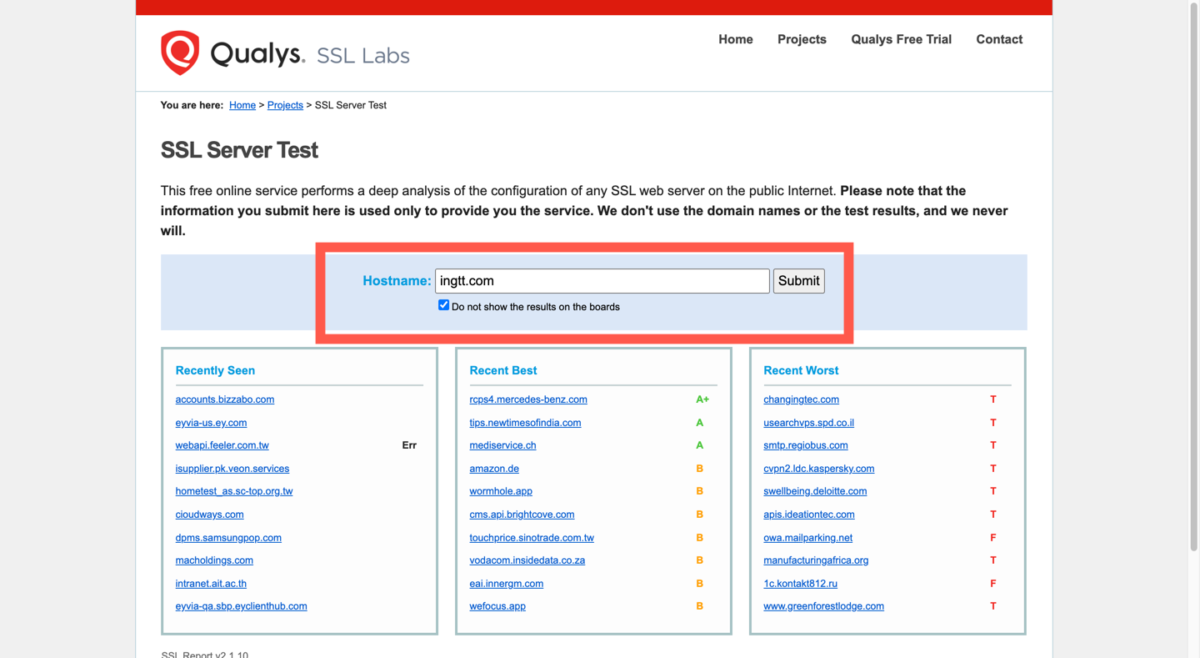Open swellbeing.deloitte.com link

[815, 491]
